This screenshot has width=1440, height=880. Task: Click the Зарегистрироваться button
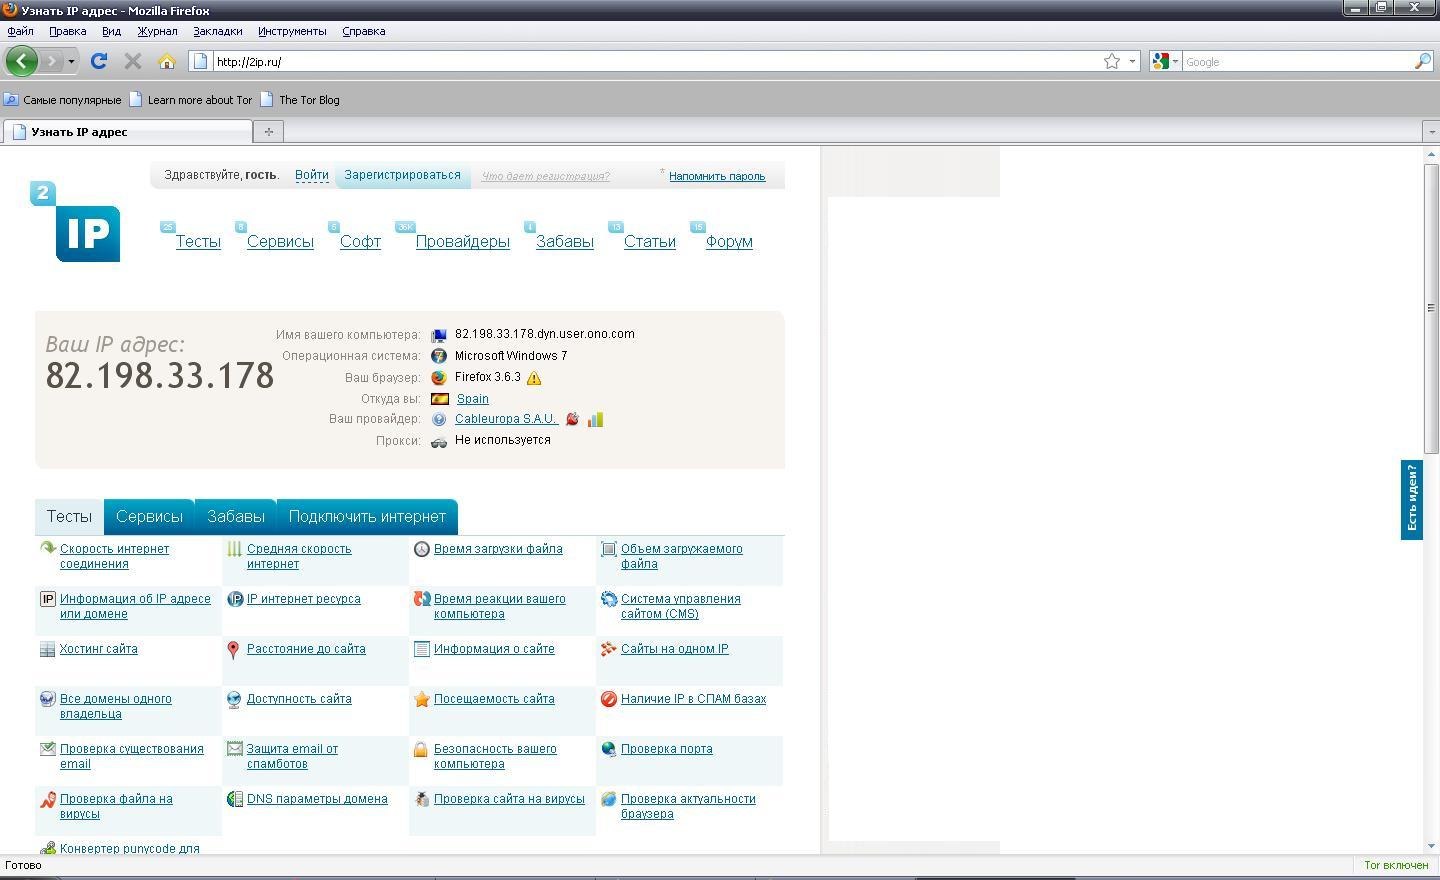coord(402,175)
